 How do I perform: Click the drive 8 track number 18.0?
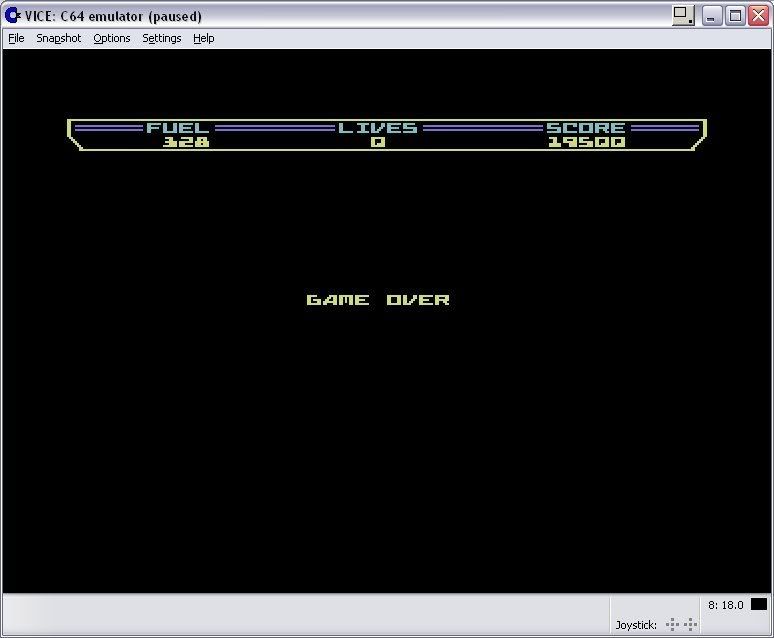725,605
